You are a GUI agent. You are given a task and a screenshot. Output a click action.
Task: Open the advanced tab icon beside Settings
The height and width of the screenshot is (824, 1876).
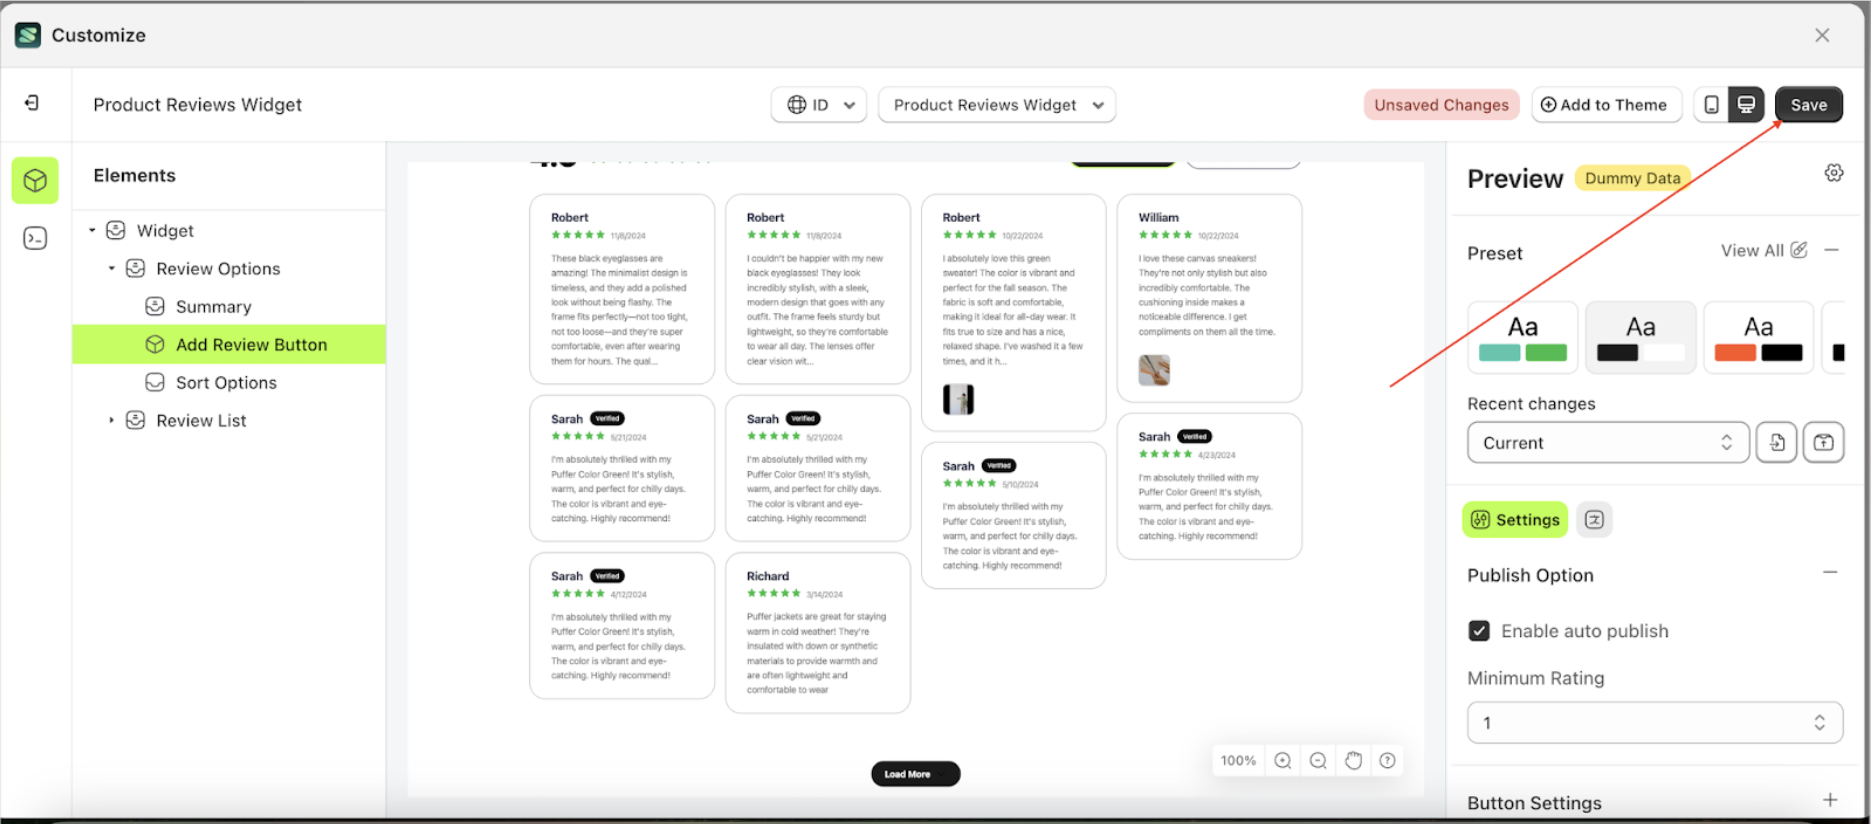point(1594,520)
